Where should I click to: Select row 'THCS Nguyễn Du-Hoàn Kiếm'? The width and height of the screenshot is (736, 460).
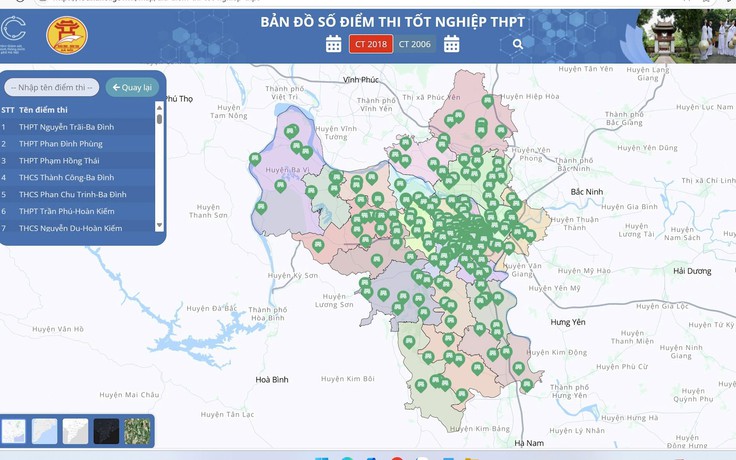click(x=77, y=227)
